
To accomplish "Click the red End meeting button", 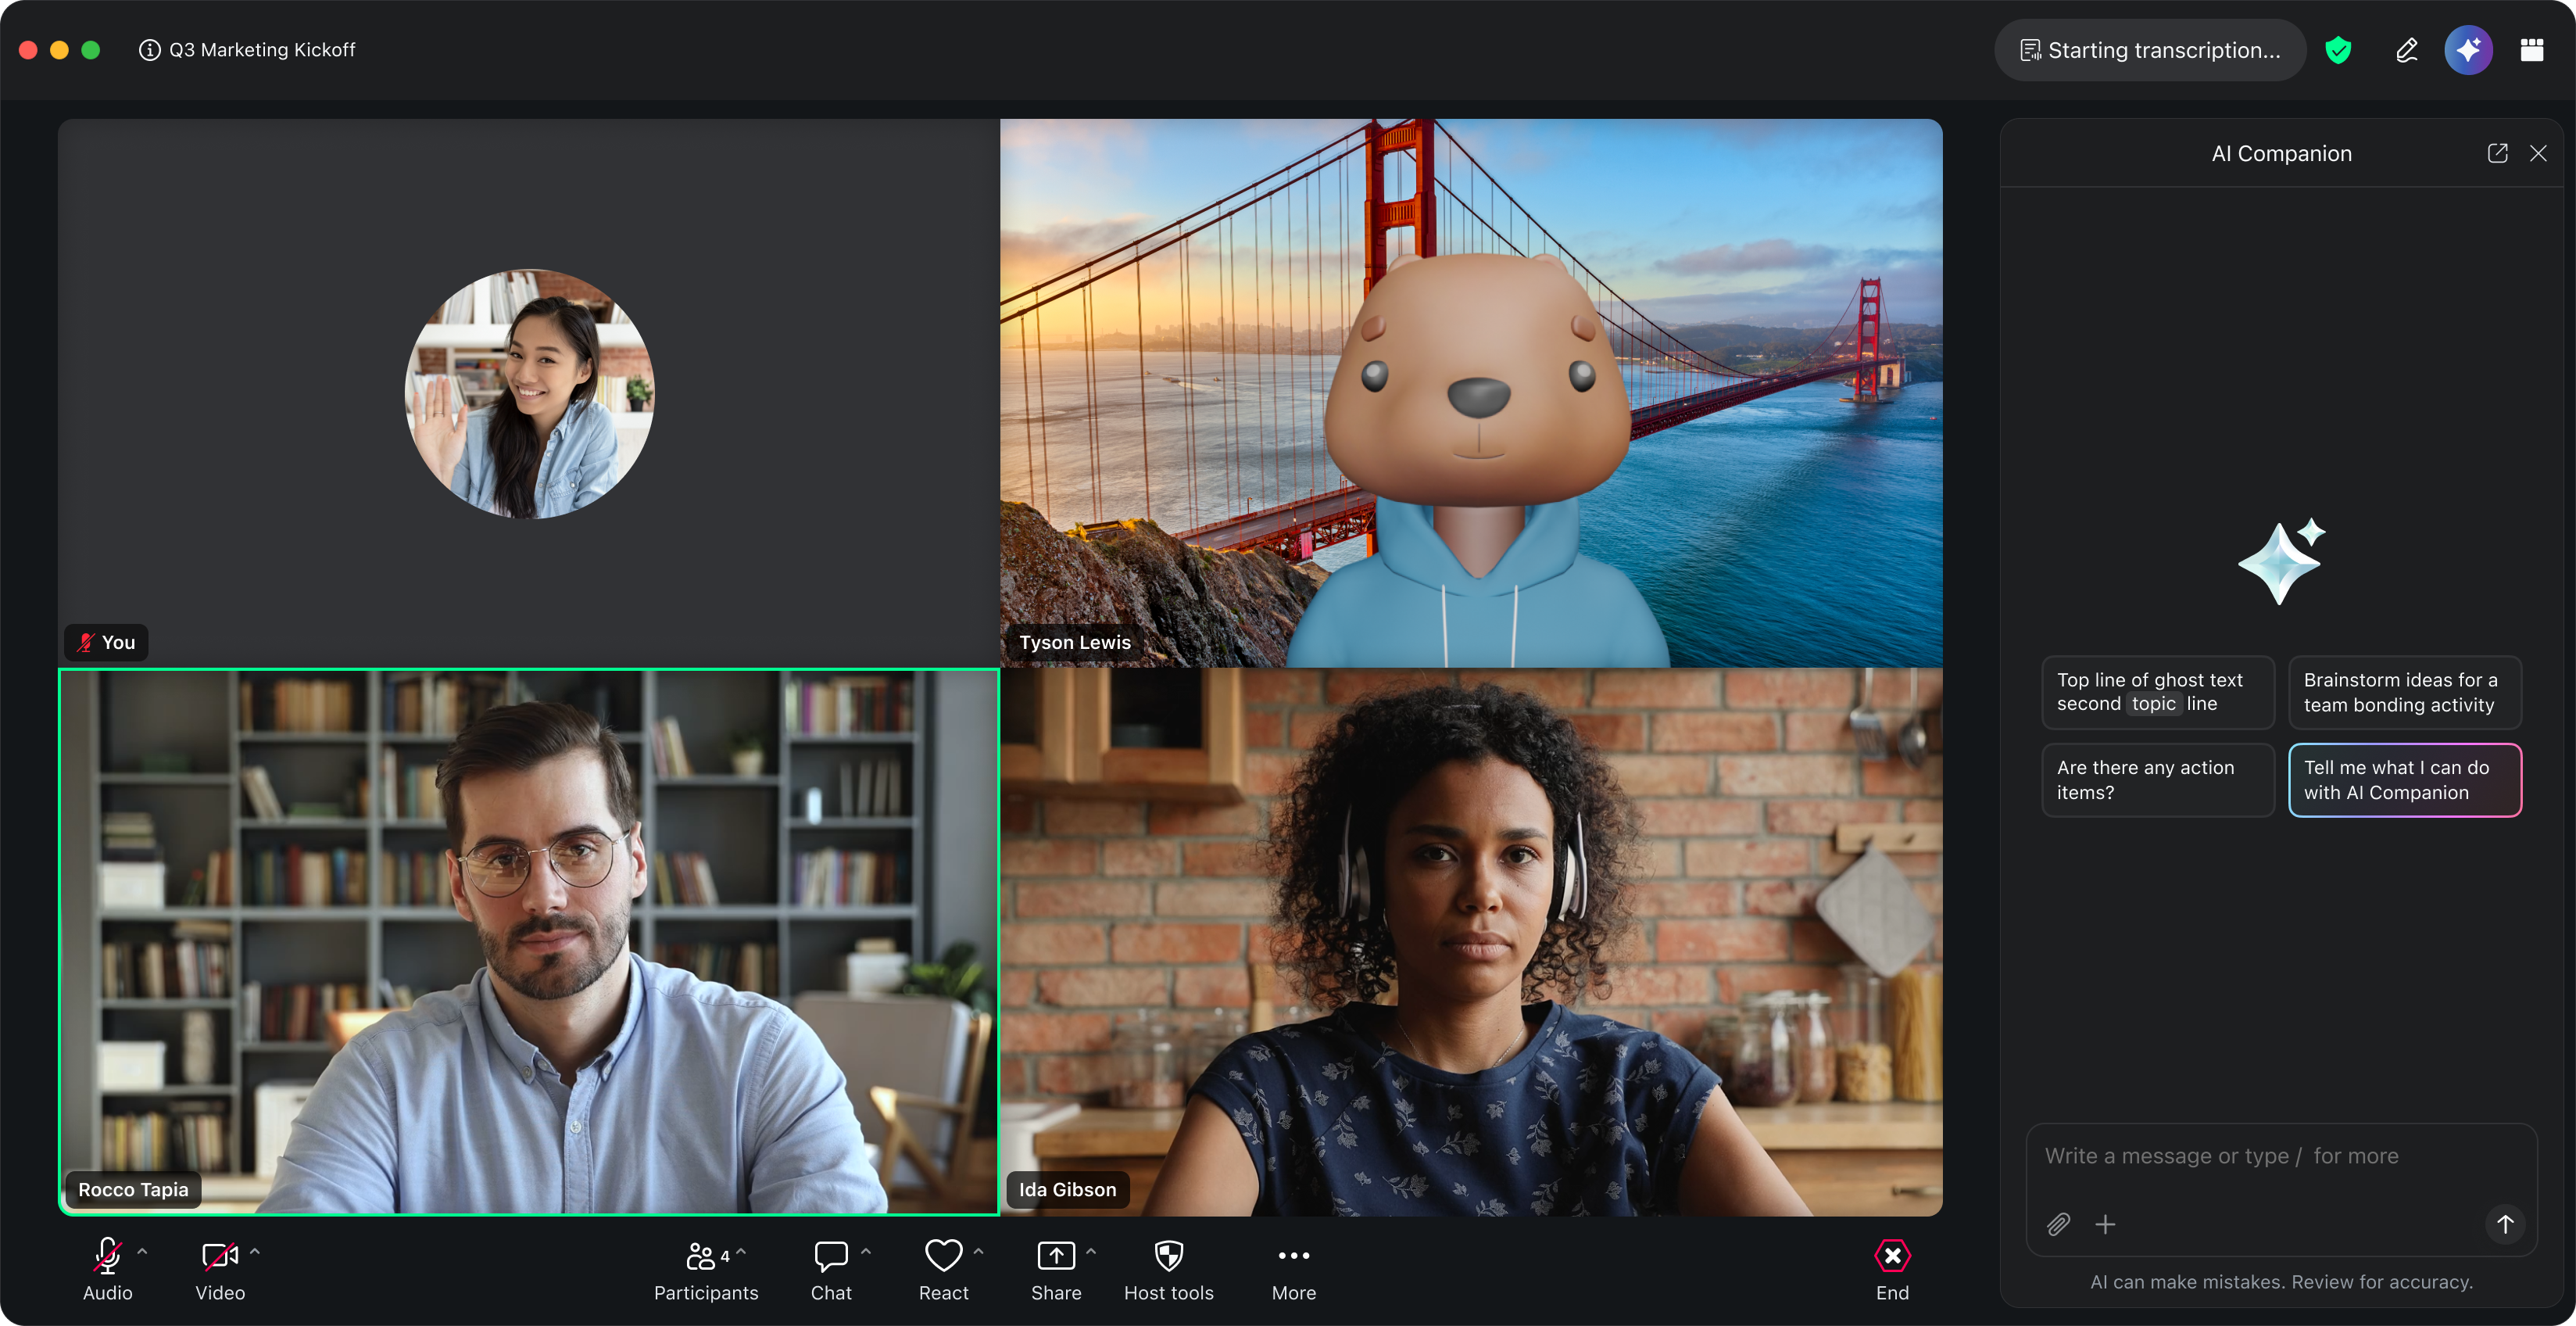I will pos(1892,1257).
